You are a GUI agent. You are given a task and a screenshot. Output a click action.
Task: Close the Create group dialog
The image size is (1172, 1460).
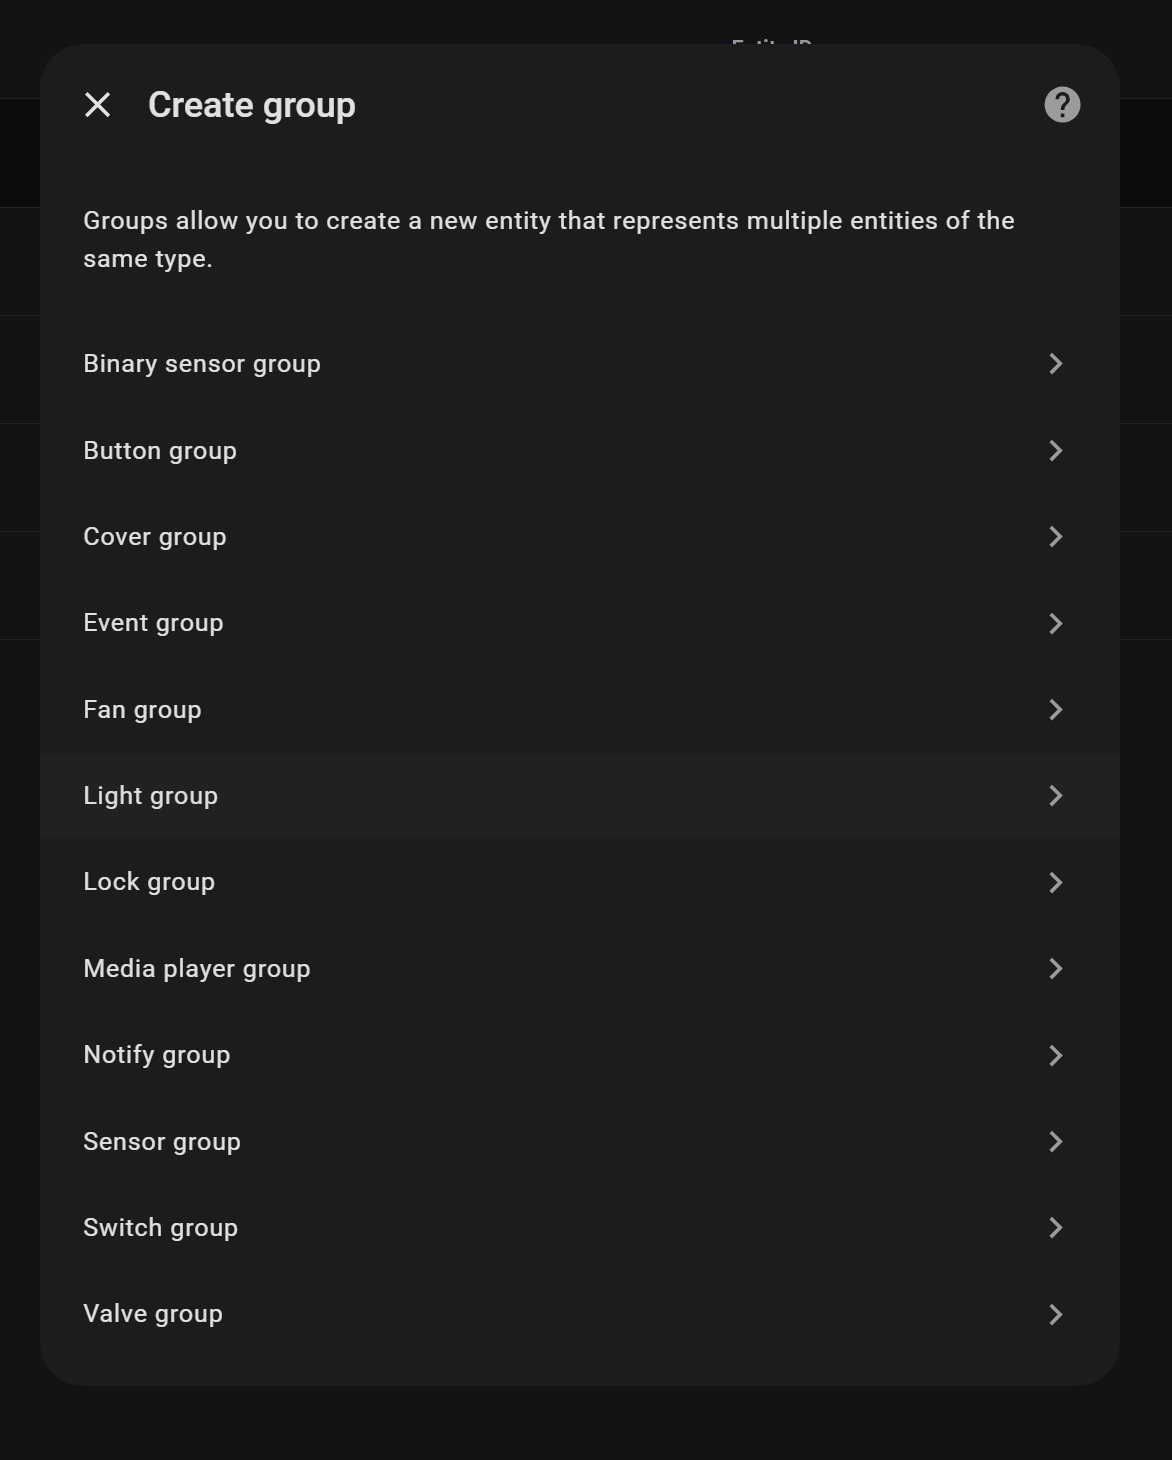(x=98, y=105)
